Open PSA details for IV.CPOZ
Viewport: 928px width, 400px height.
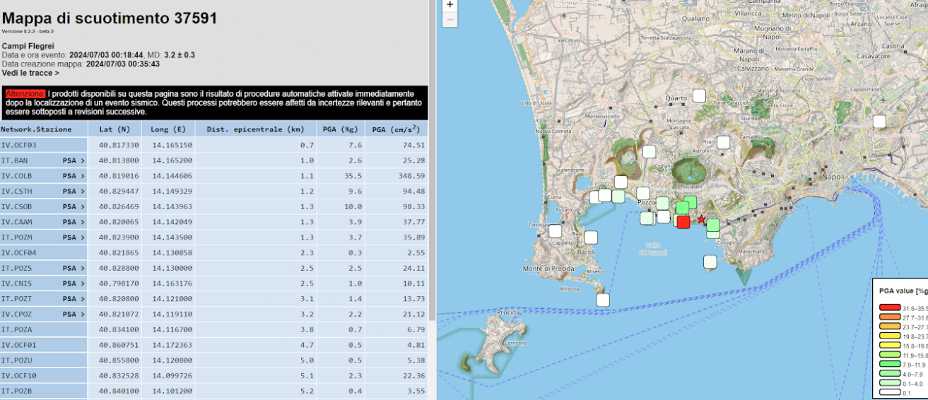pyautogui.click(x=73, y=314)
